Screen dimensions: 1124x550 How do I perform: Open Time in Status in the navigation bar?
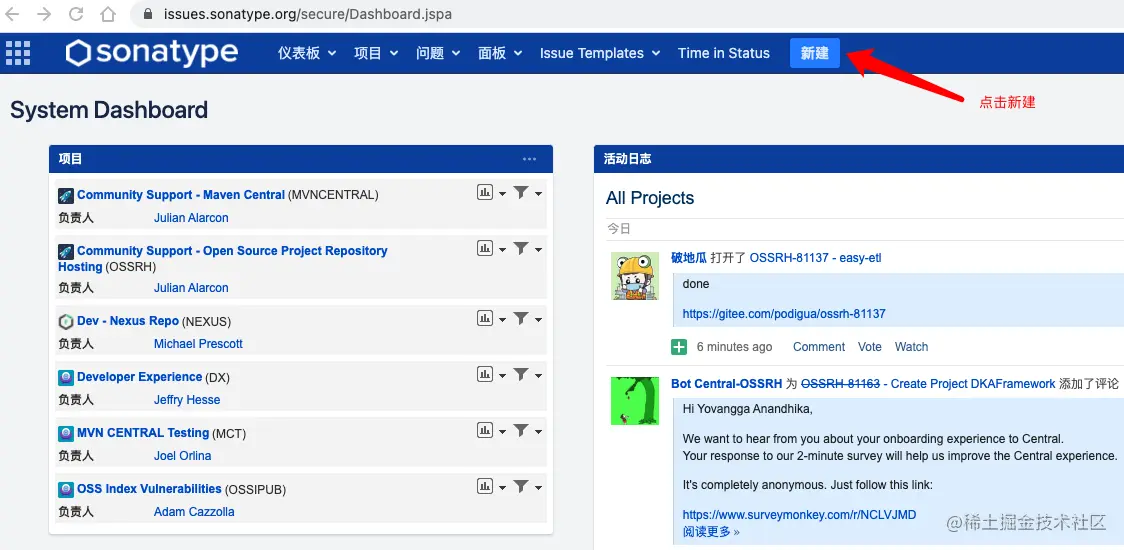click(x=723, y=53)
